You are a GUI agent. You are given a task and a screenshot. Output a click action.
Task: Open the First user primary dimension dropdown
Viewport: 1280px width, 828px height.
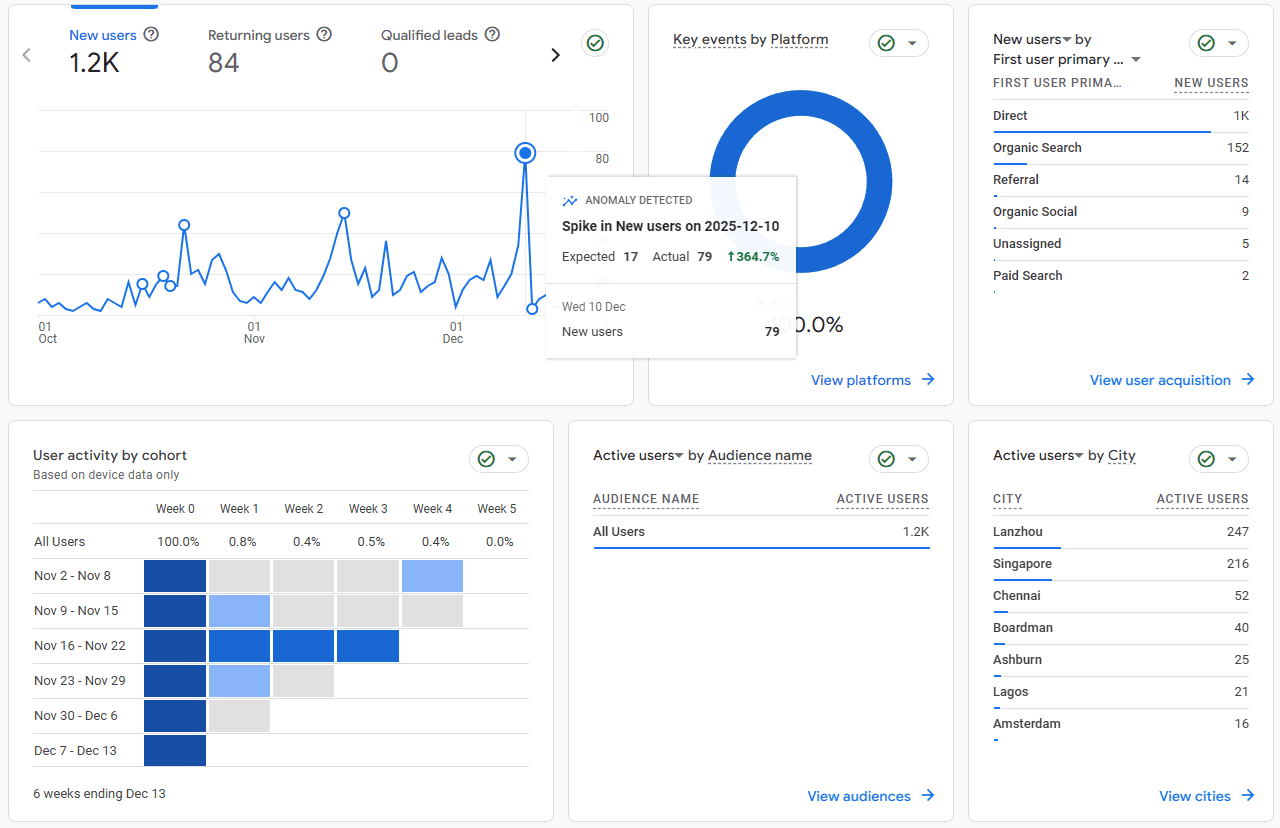click(1134, 59)
